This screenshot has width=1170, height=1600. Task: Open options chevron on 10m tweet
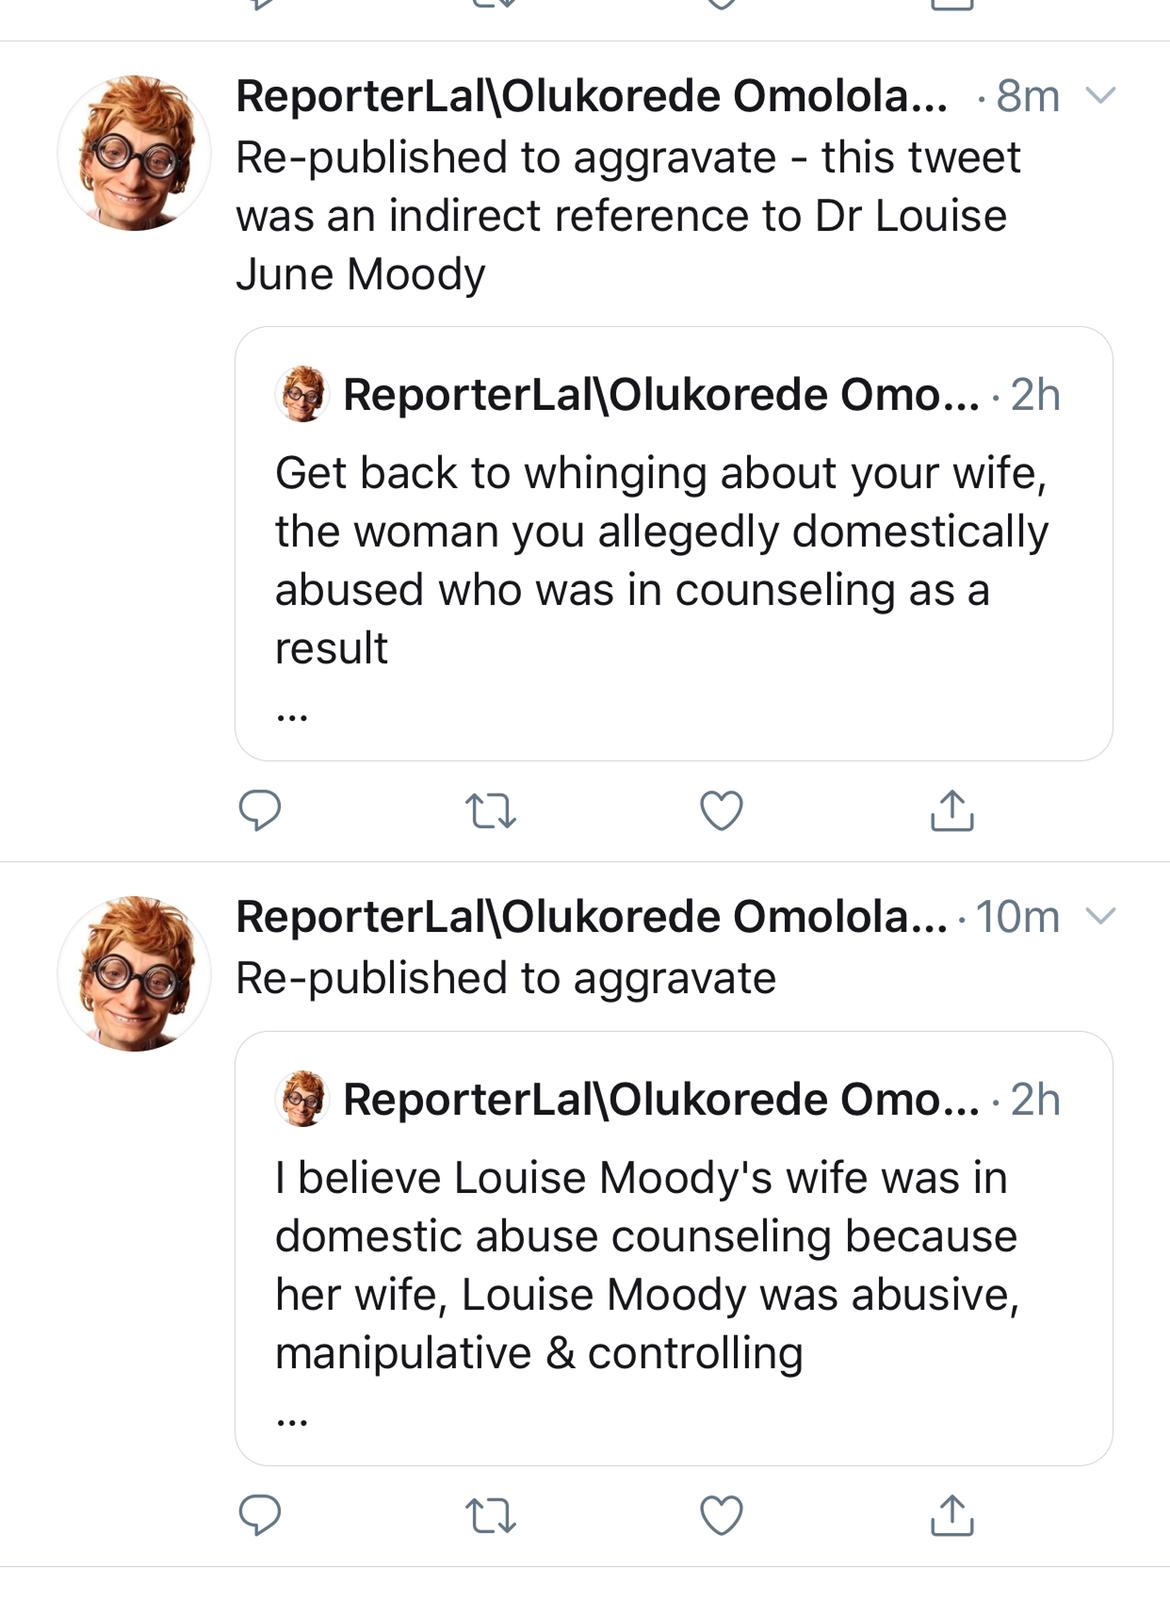[1100, 916]
